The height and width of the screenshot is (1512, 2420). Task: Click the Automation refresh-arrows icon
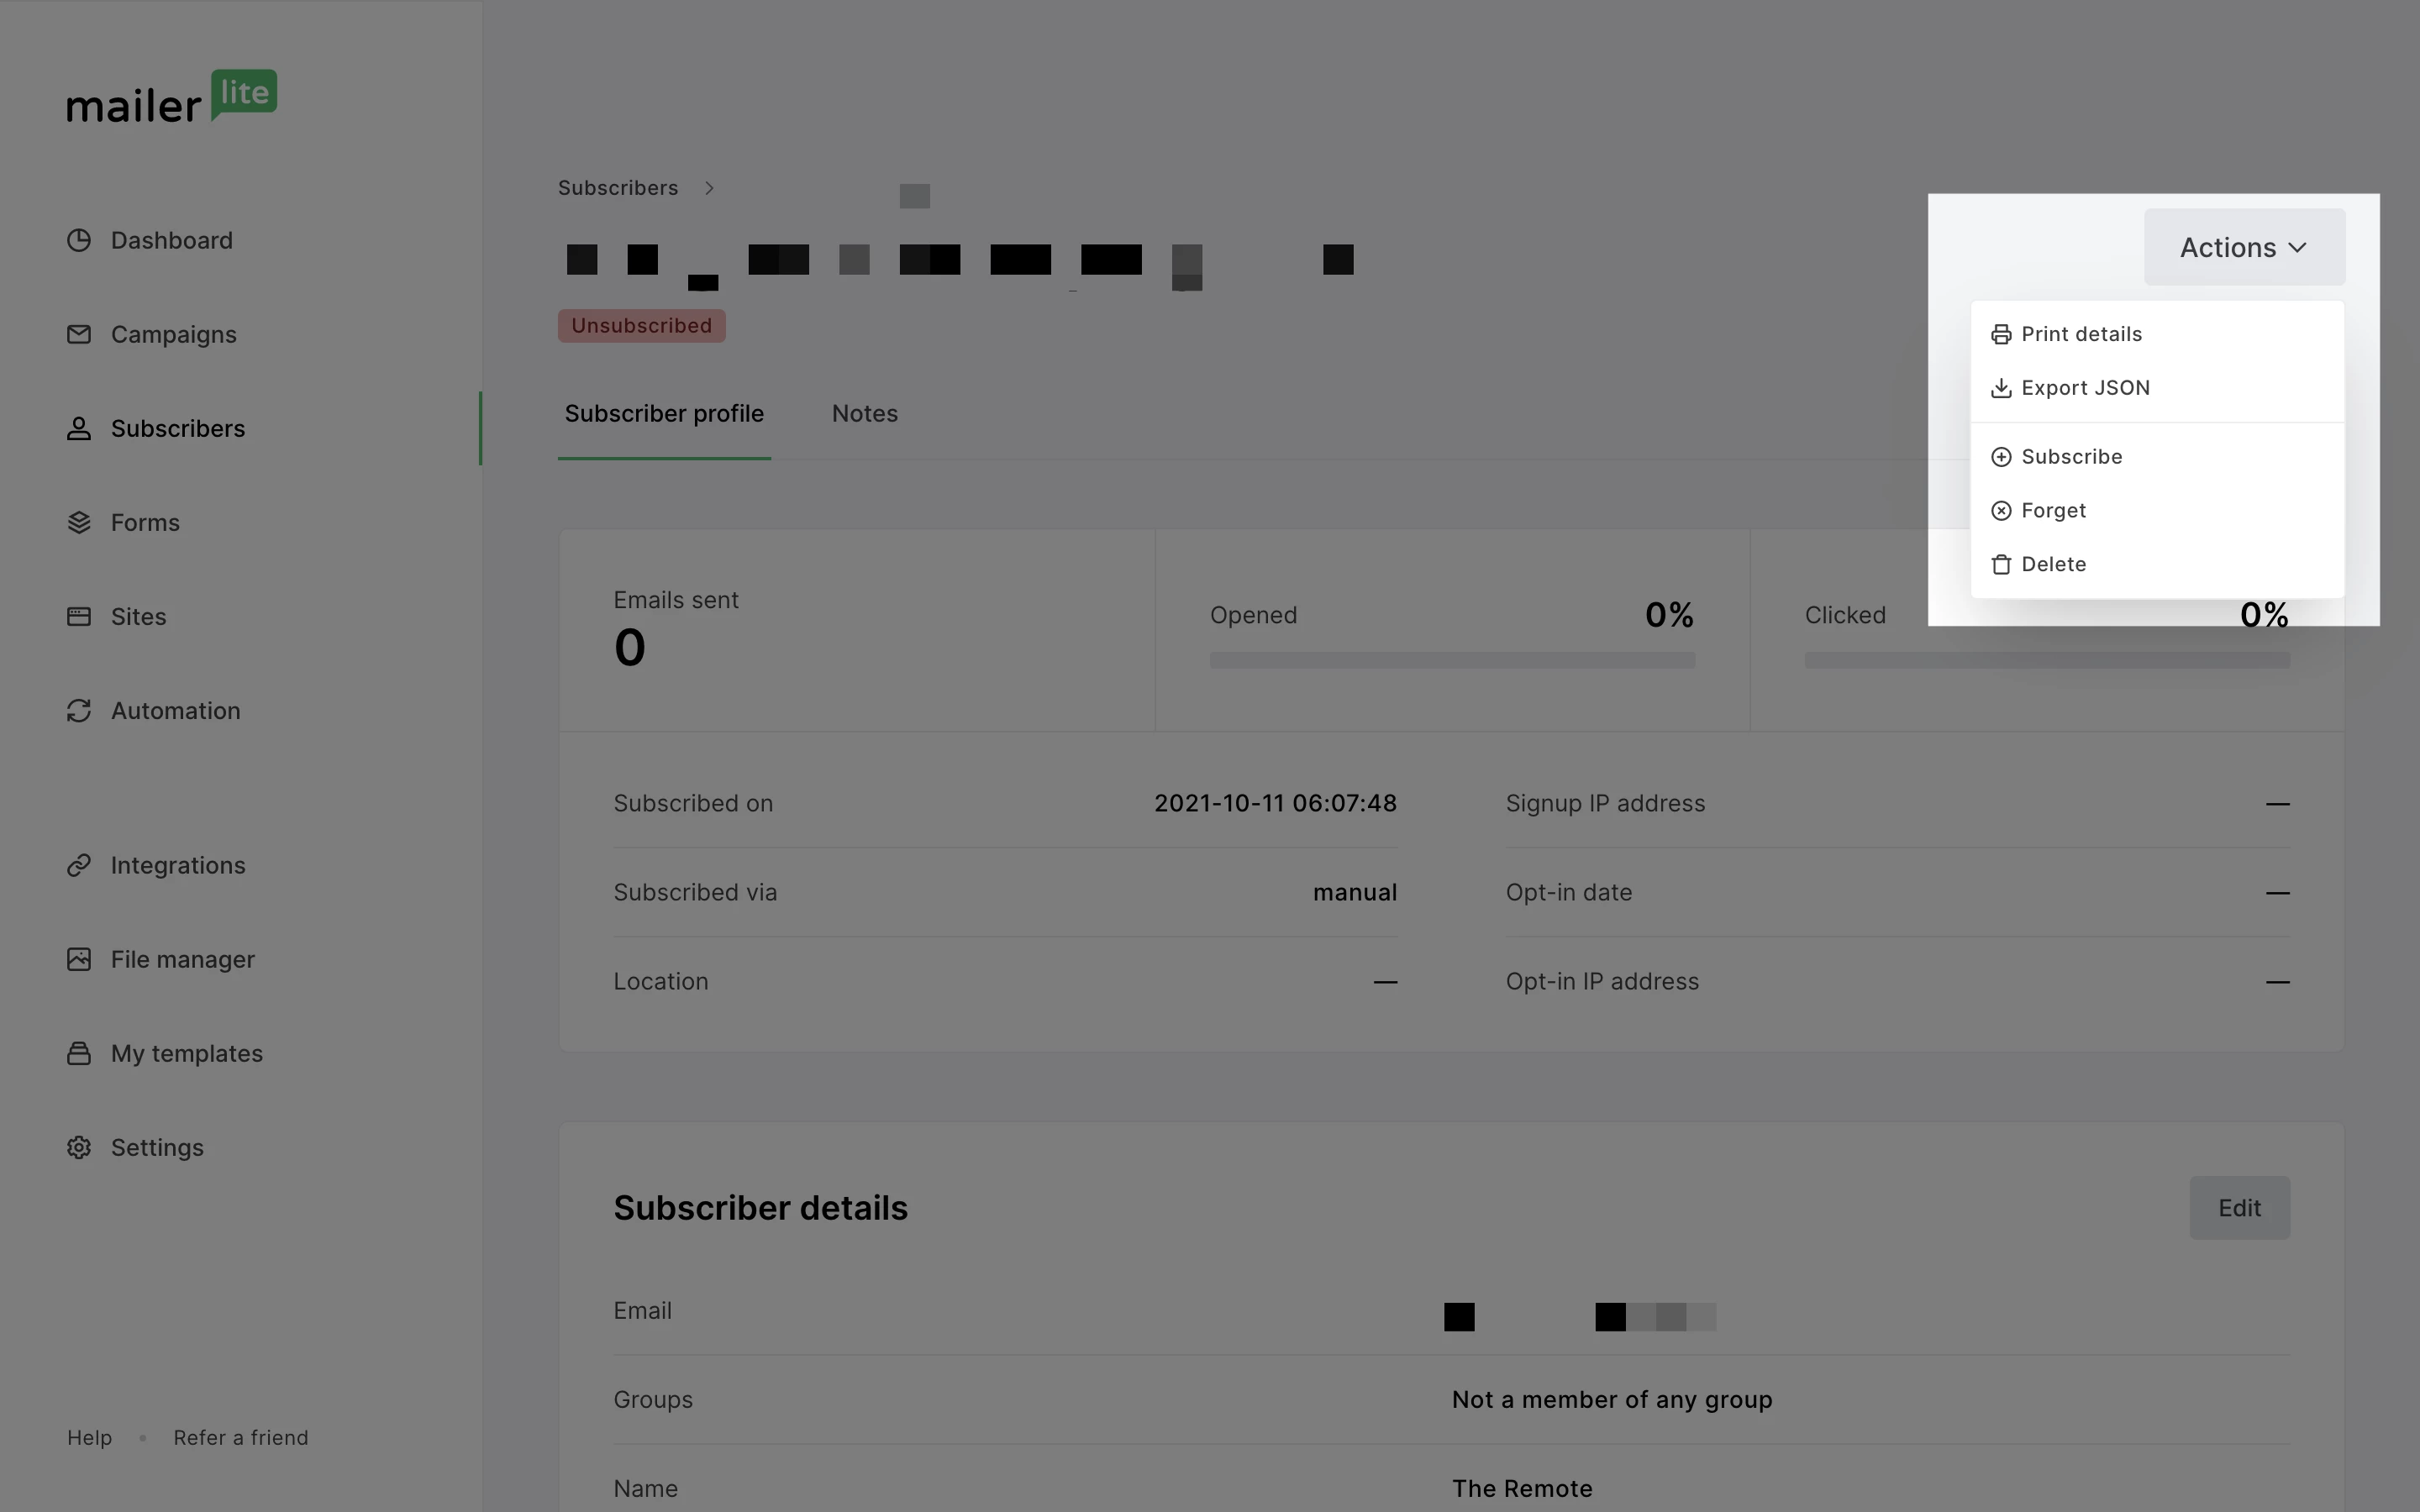tap(79, 710)
